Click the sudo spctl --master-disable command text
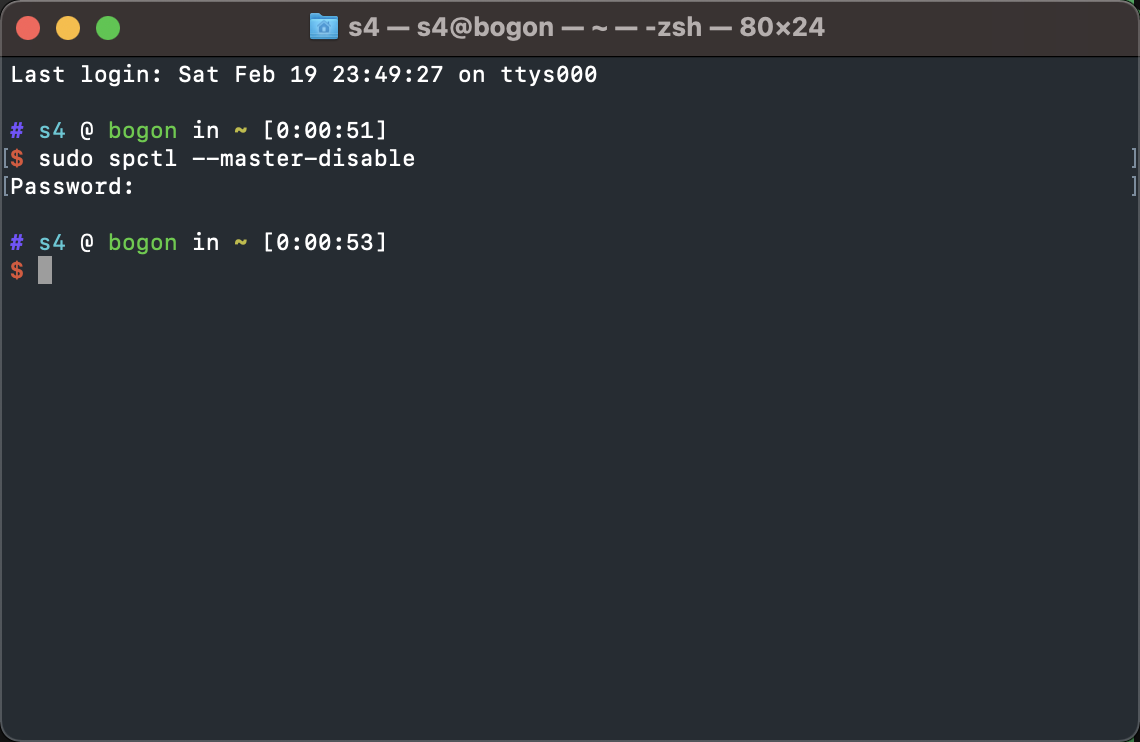The height and width of the screenshot is (742, 1140). 226,158
